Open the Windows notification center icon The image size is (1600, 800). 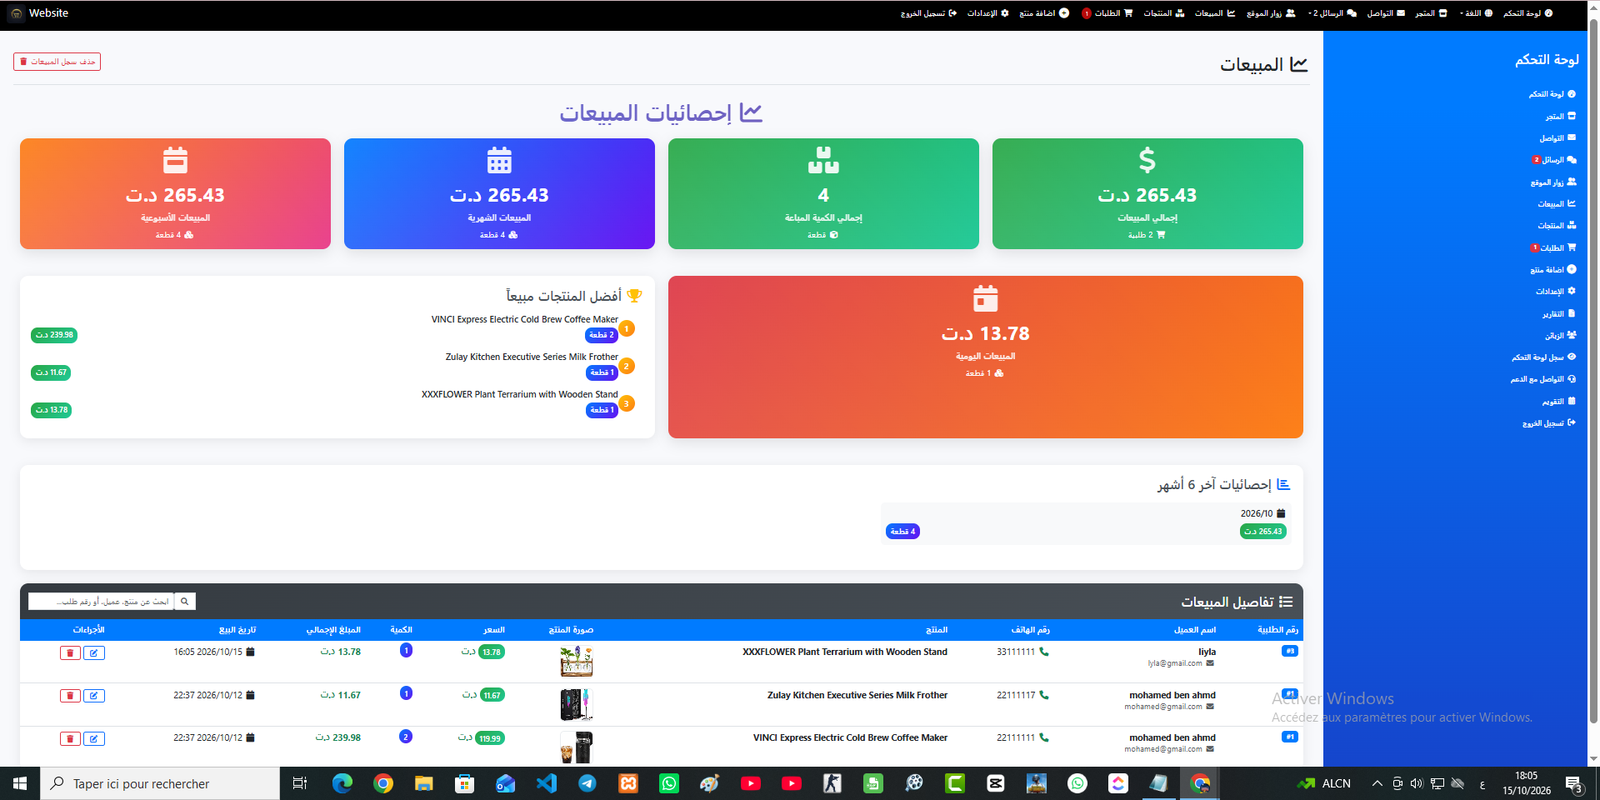[1573, 784]
